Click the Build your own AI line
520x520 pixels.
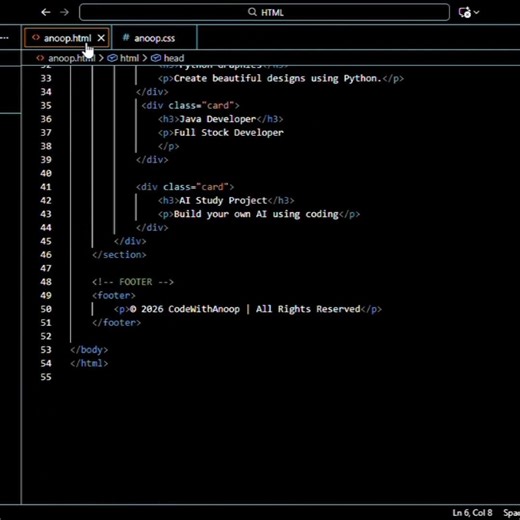[259, 214]
